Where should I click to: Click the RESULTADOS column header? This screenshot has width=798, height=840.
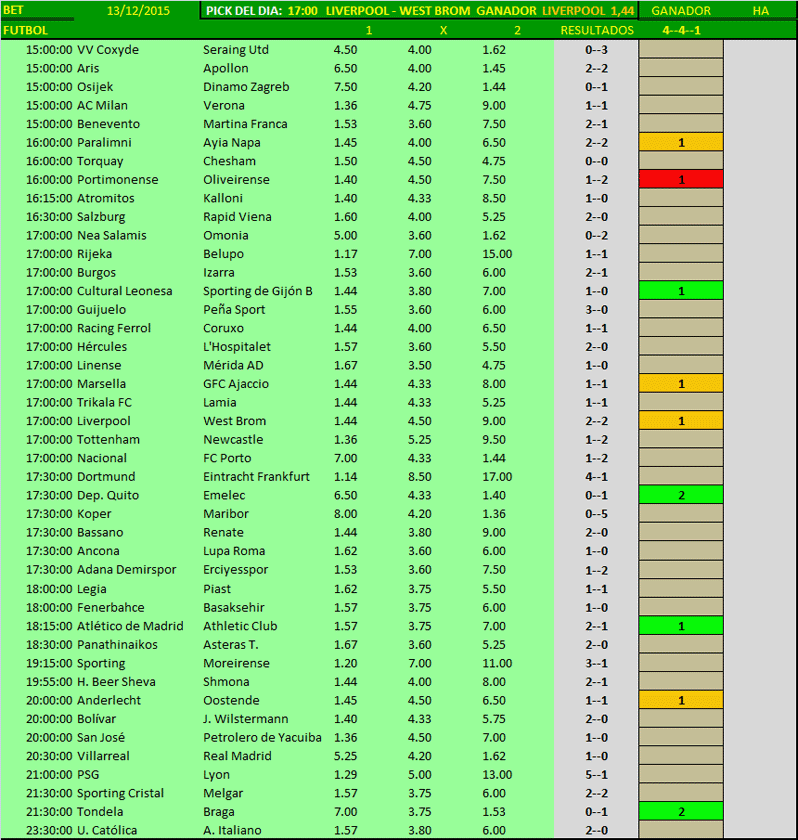(597, 31)
